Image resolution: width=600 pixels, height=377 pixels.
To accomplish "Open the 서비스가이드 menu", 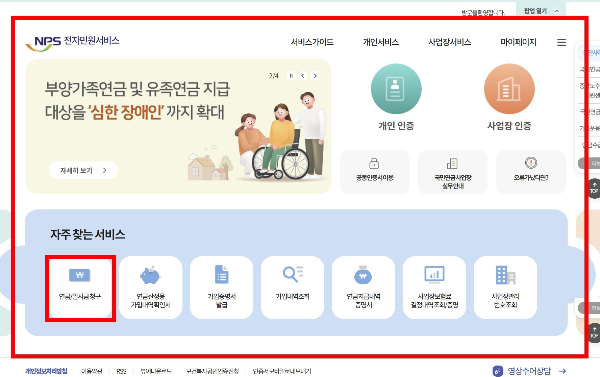I will pos(312,42).
